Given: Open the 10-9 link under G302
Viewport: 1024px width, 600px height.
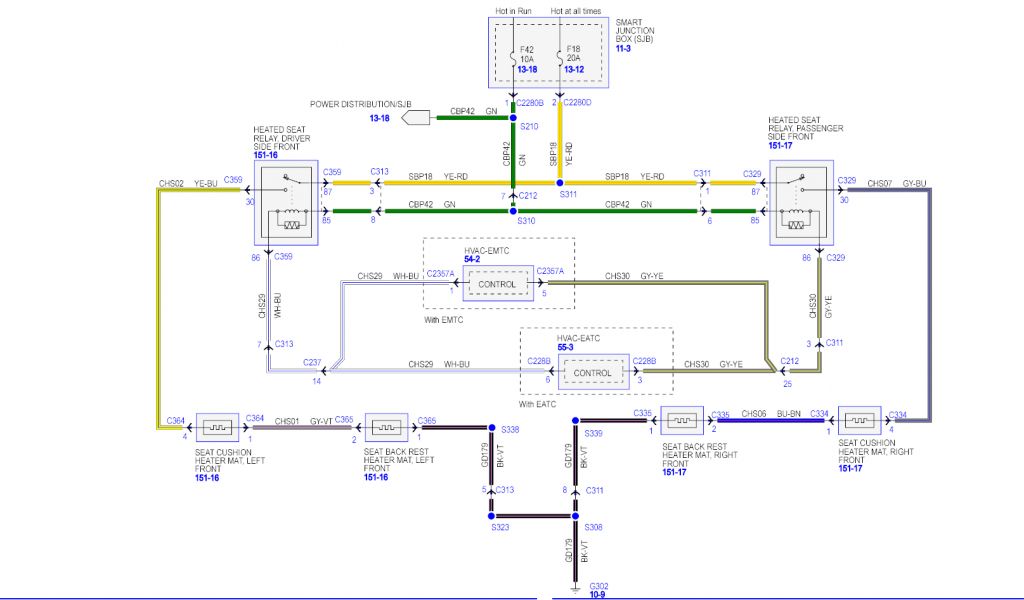Looking at the screenshot, I should (599, 594).
